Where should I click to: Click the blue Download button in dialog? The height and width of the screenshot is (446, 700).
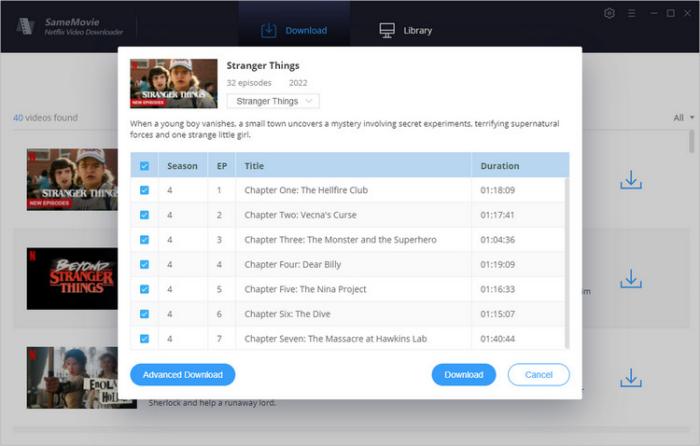[463, 375]
